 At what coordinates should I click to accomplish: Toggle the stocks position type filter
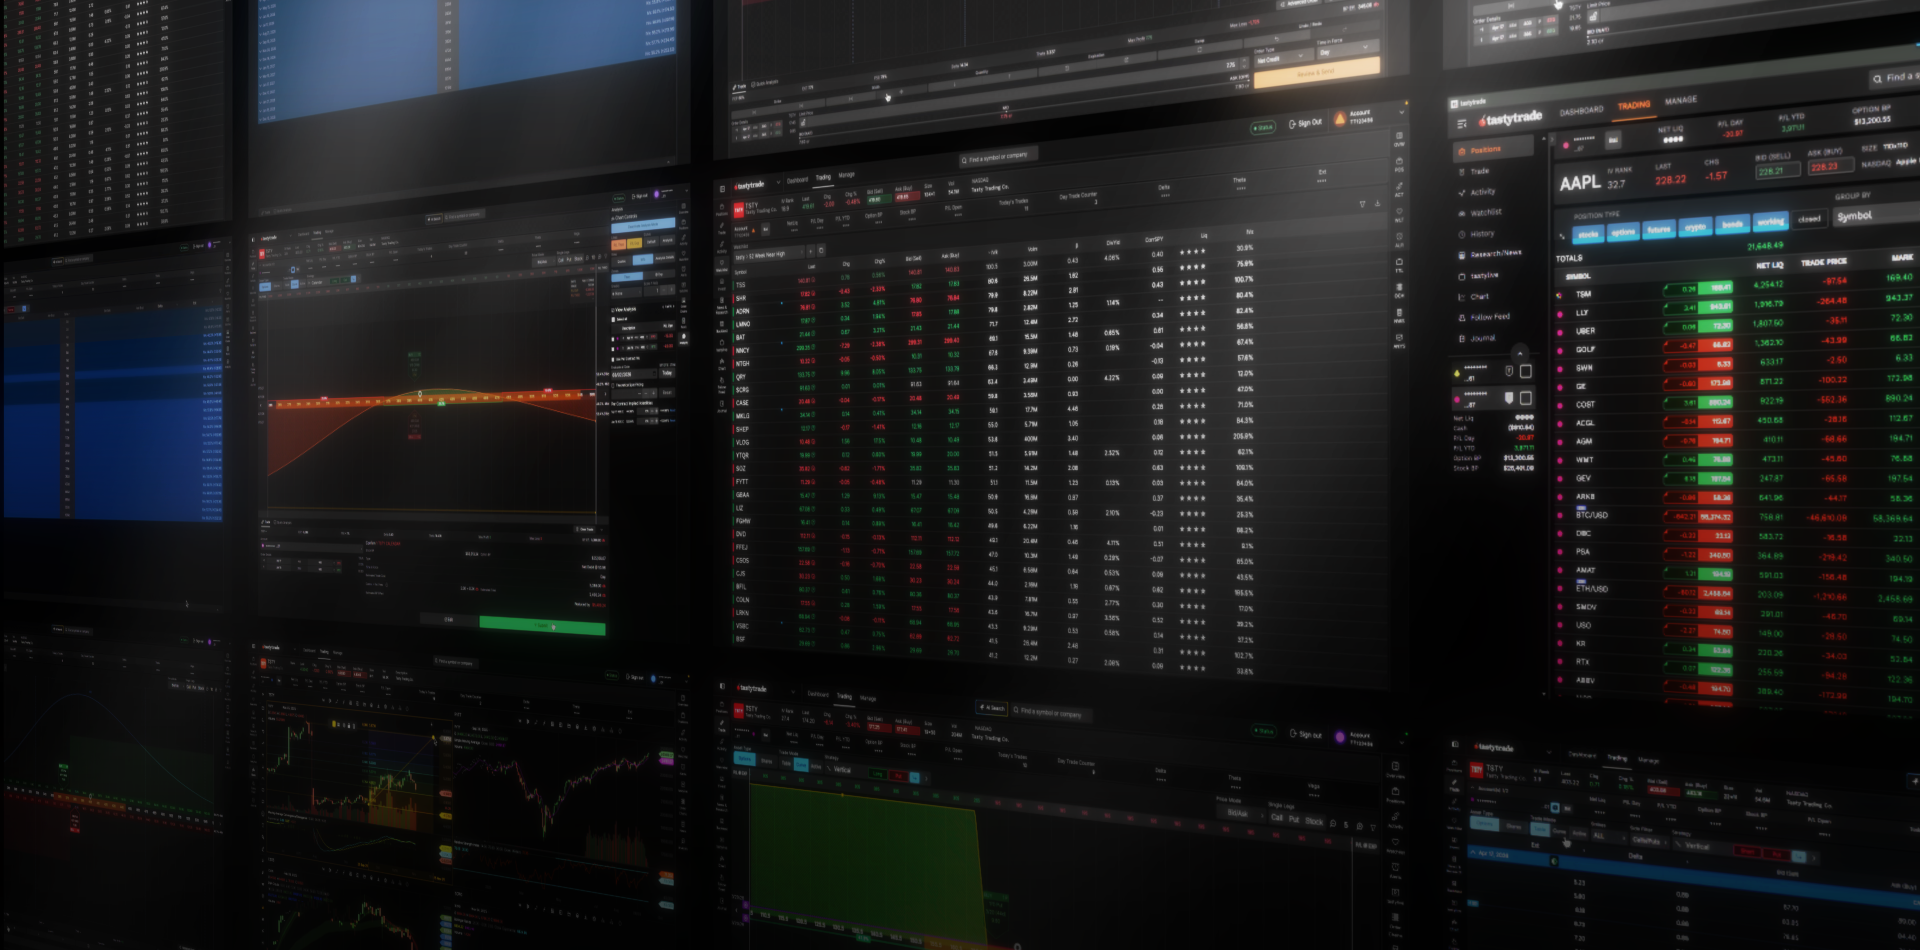click(x=1588, y=234)
